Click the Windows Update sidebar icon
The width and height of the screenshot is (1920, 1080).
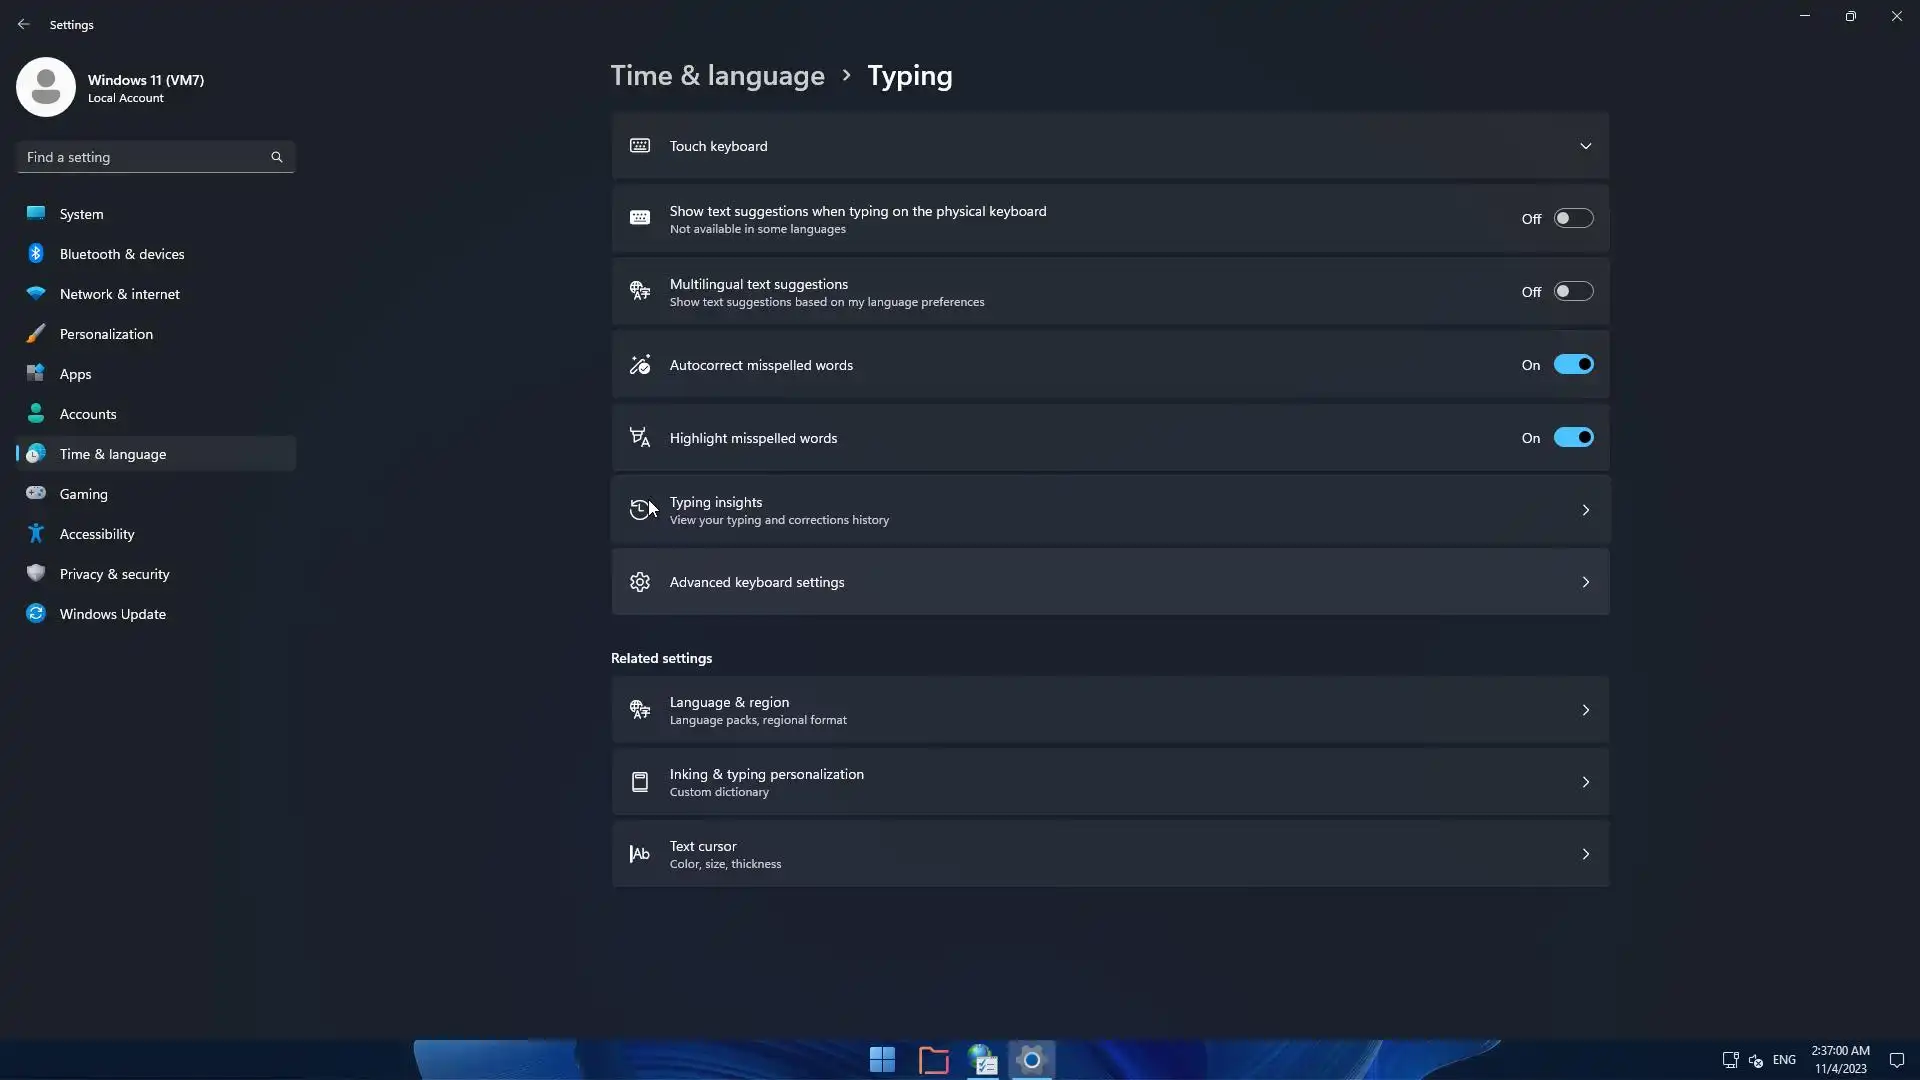coord(36,614)
